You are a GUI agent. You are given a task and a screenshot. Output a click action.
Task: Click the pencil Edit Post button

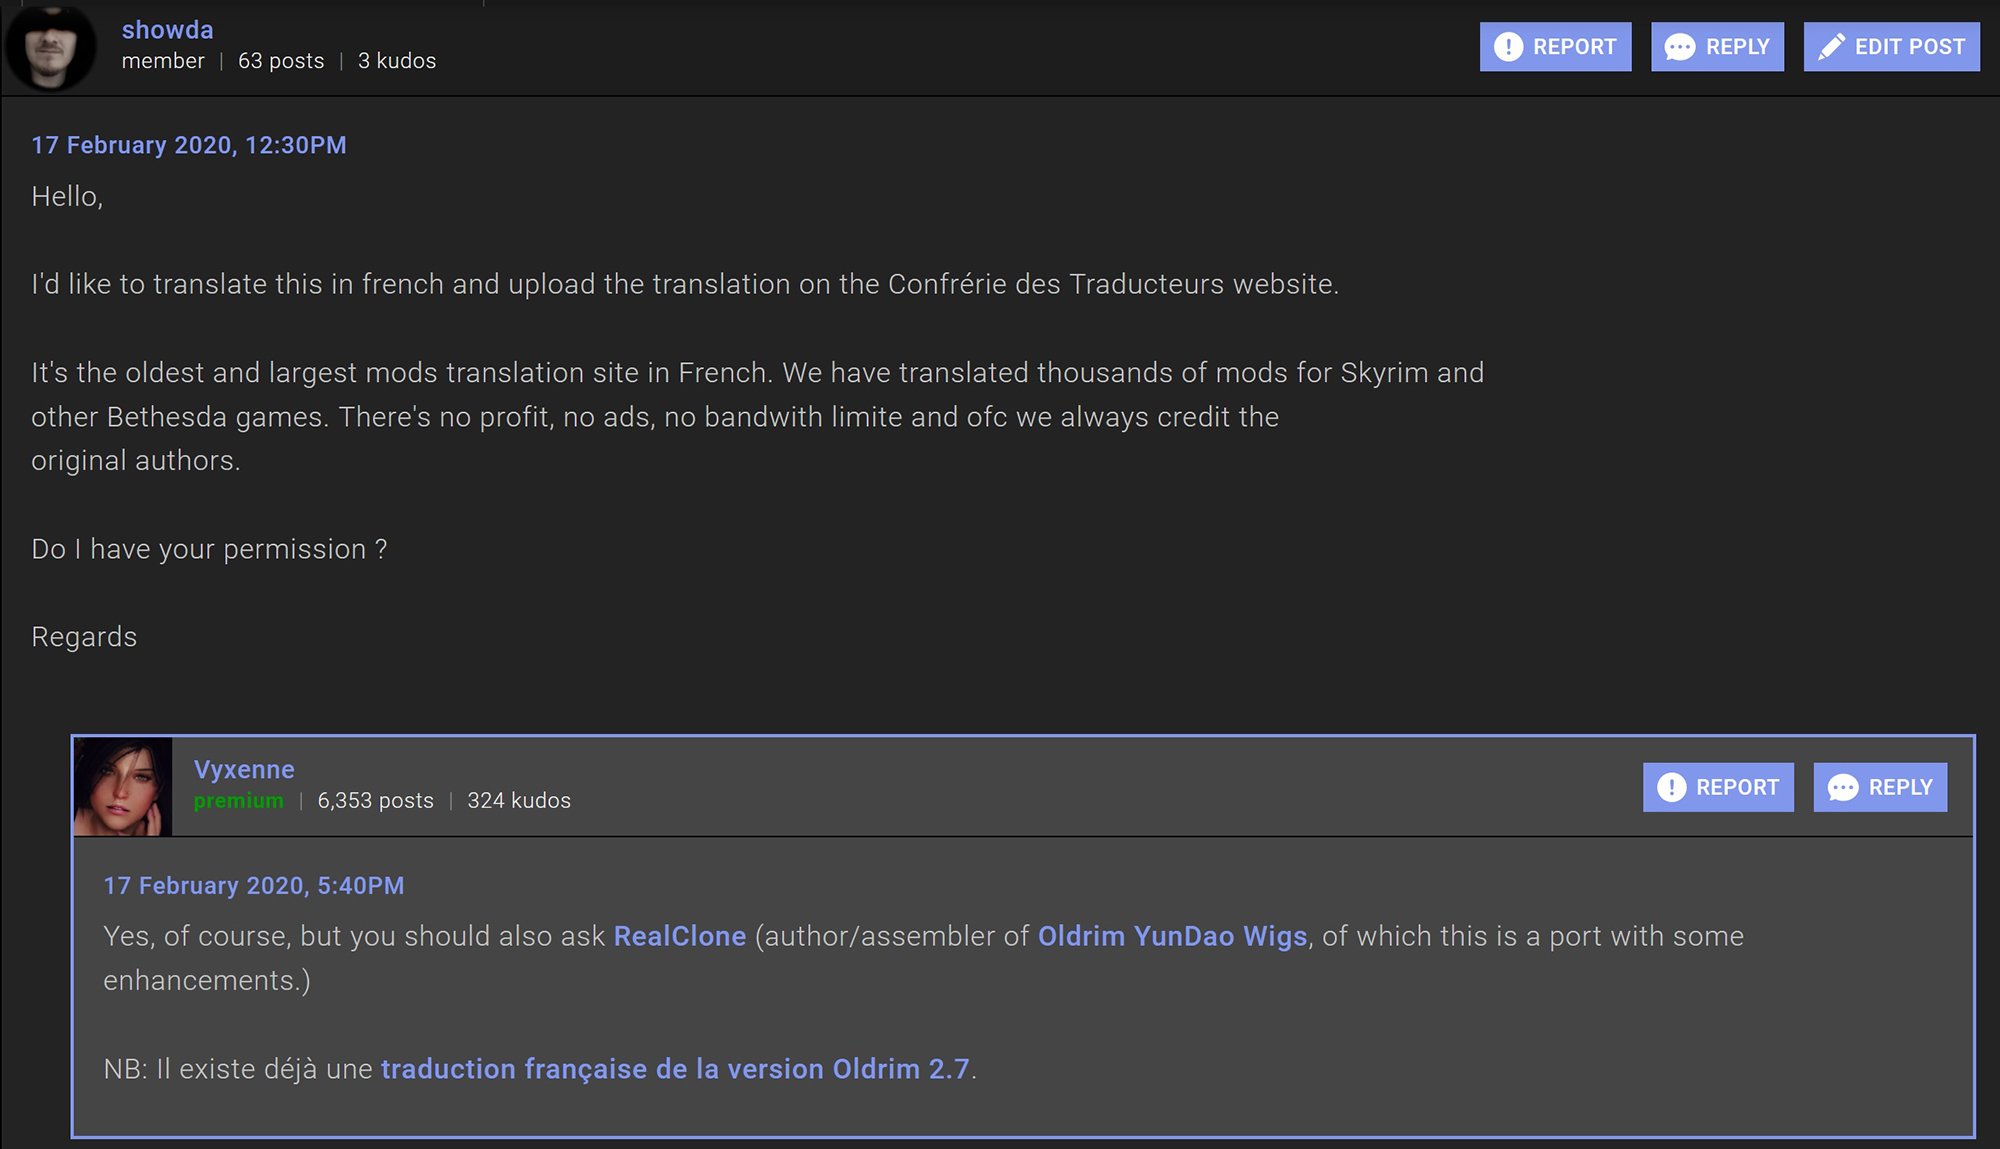(1891, 47)
